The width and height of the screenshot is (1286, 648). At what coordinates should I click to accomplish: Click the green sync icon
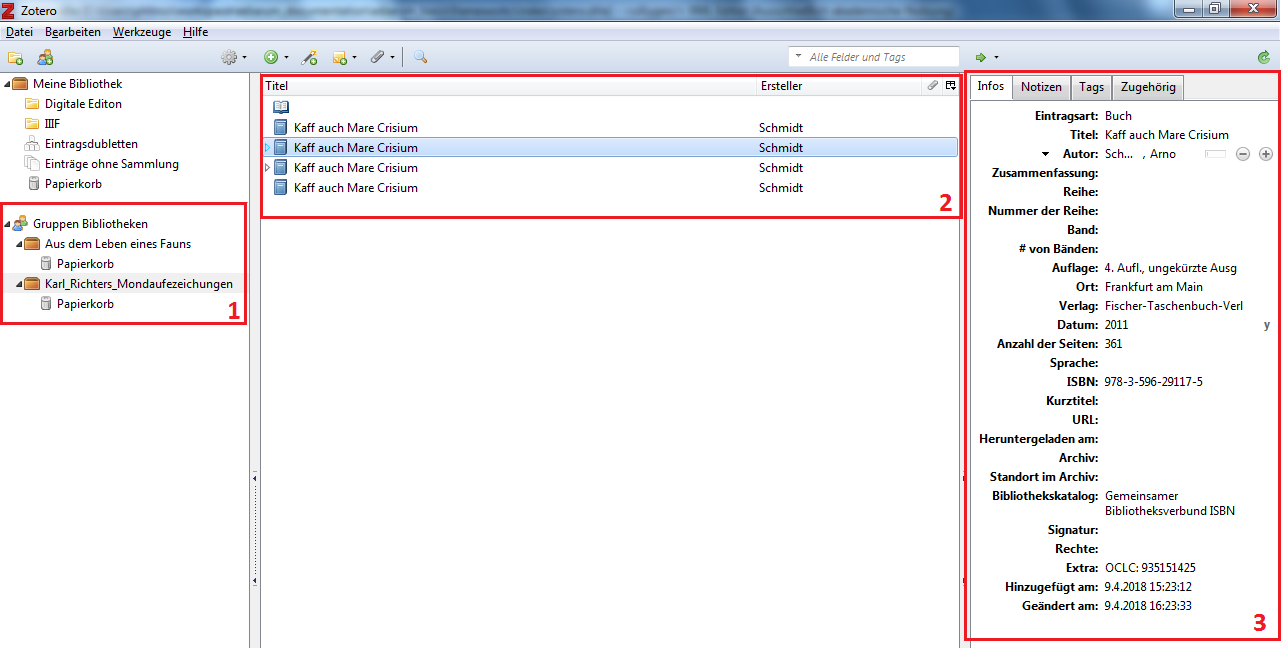[1264, 58]
